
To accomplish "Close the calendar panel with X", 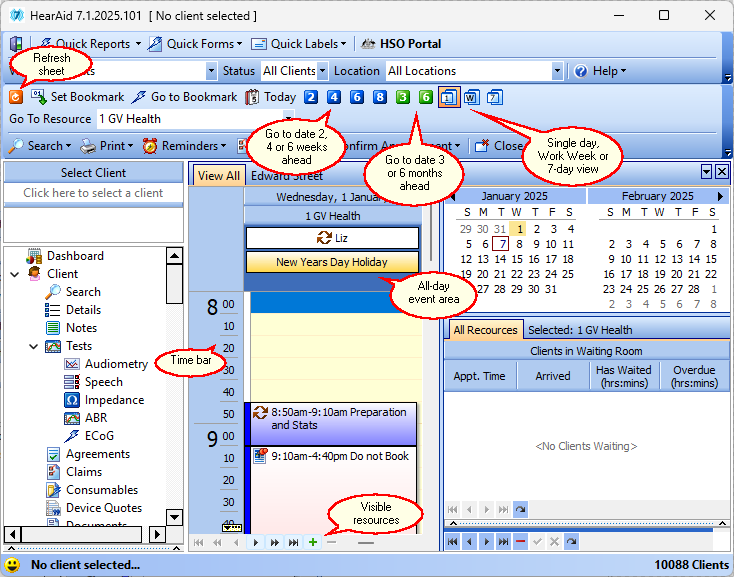I will (x=722, y=172).
